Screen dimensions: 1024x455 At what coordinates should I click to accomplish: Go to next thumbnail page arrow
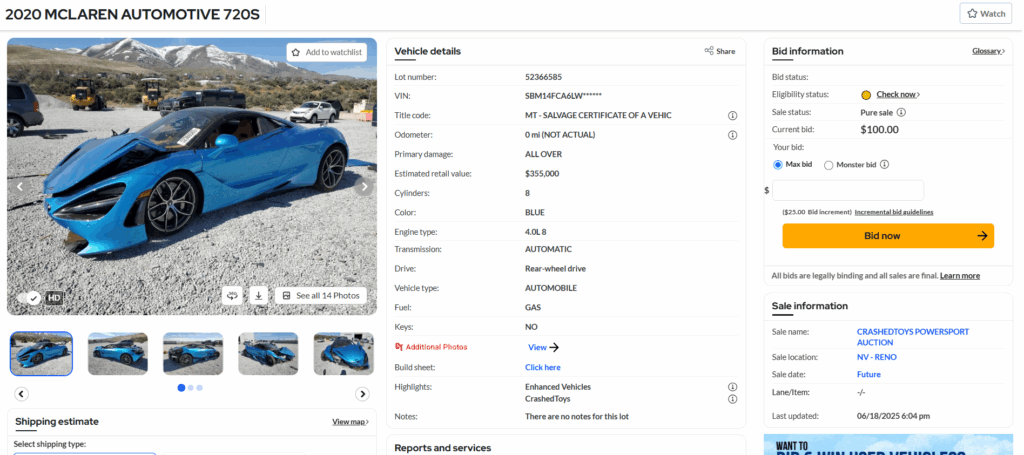click(x=362, y=394)
